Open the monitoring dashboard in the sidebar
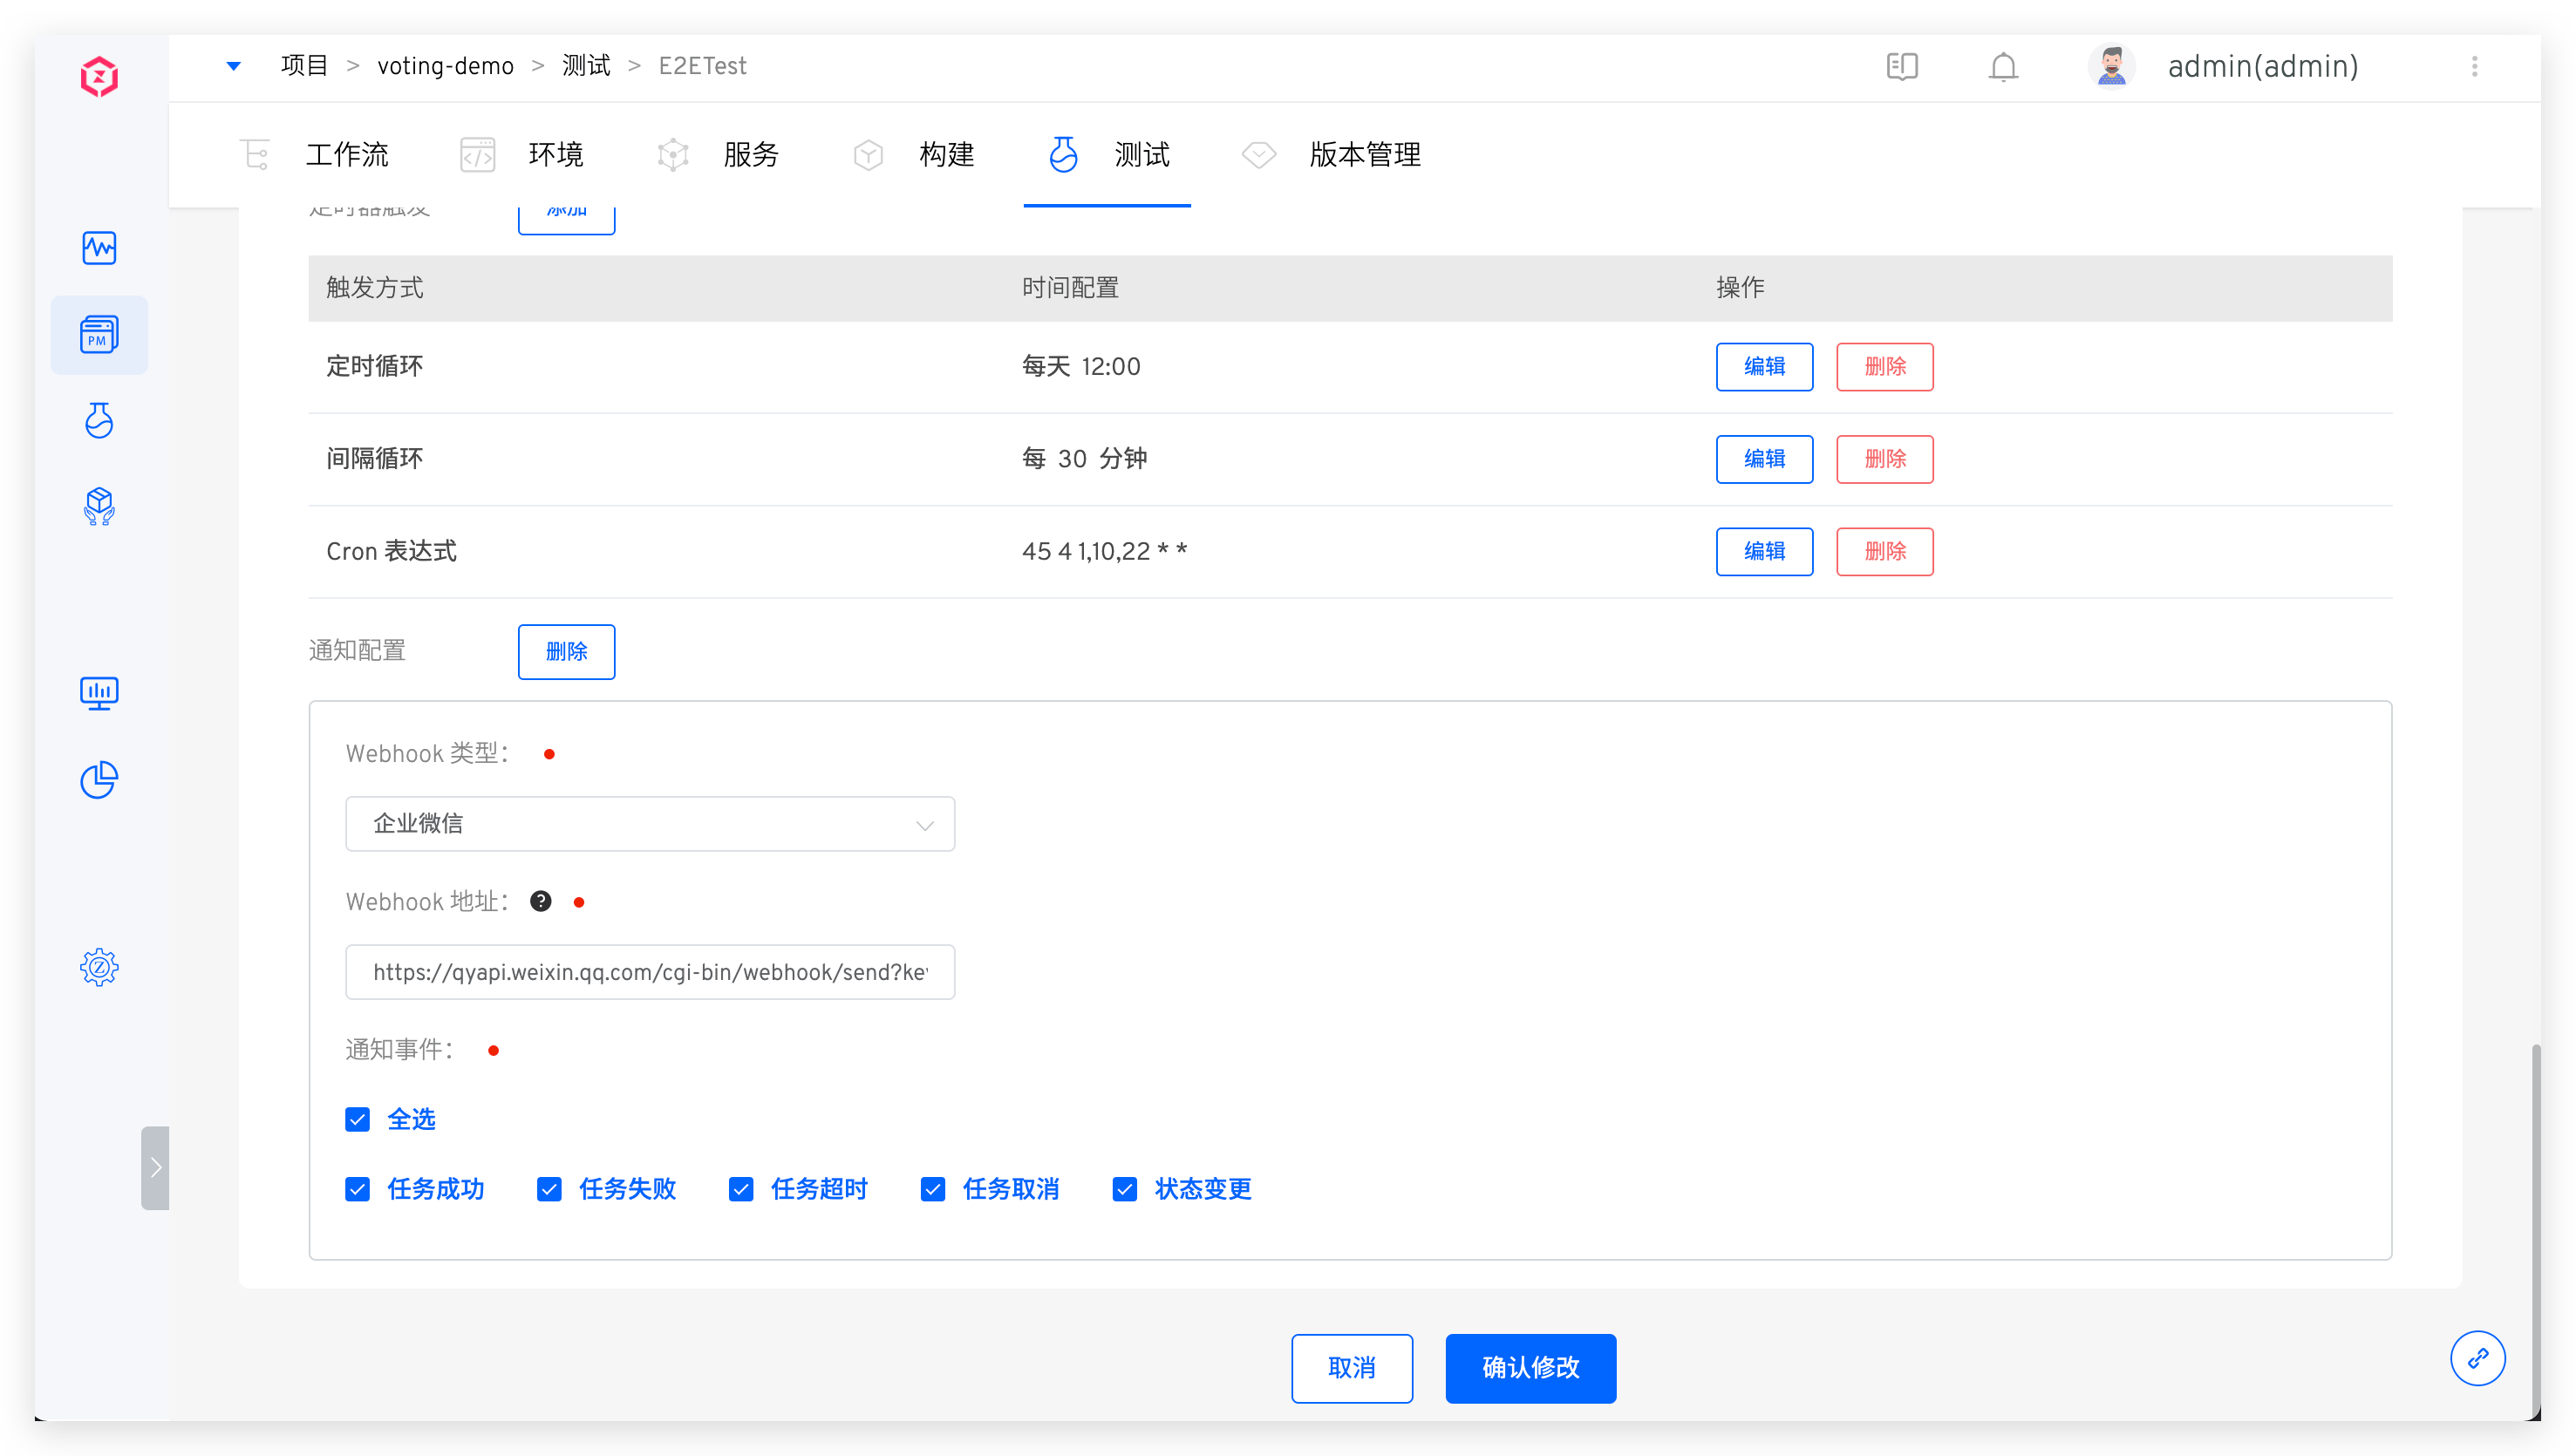This screenshot has width=2576, height=1456. click(99, 248)
